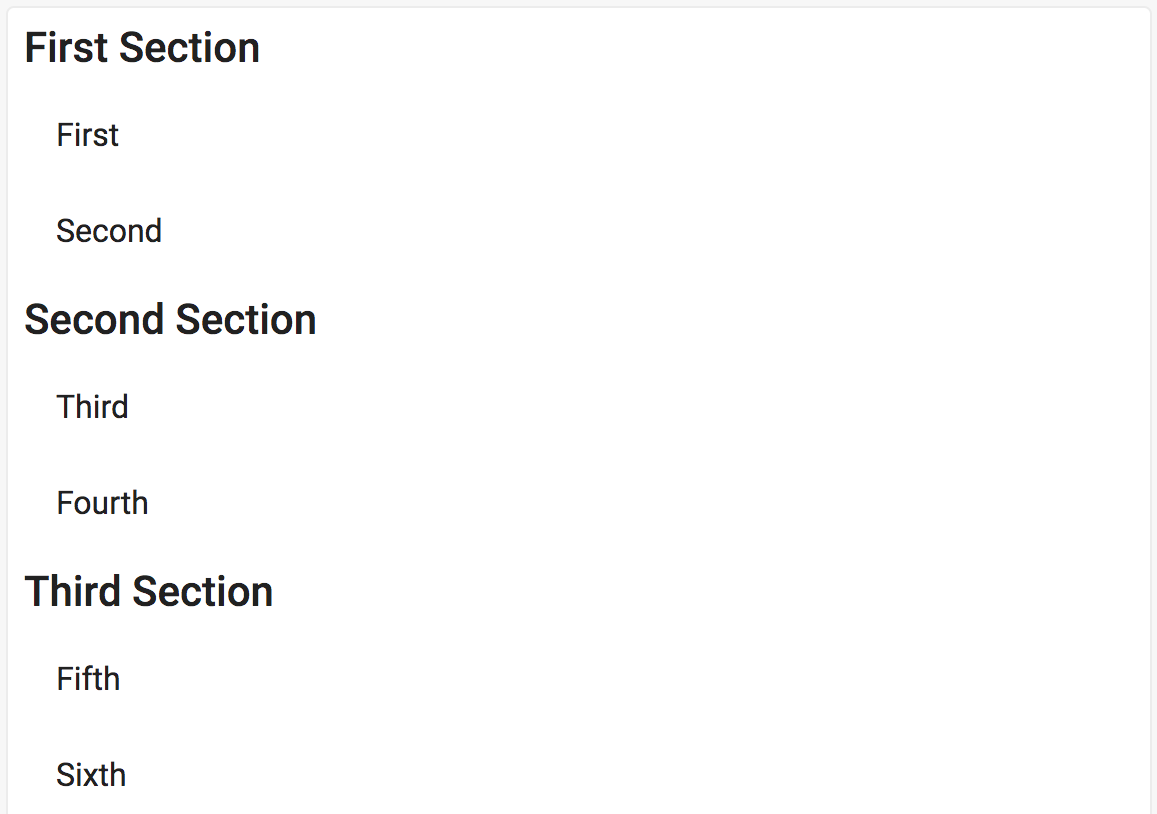The image size is (1157, 814).
Task: Open the item named Fourth
Action: [x=102, y=503]
